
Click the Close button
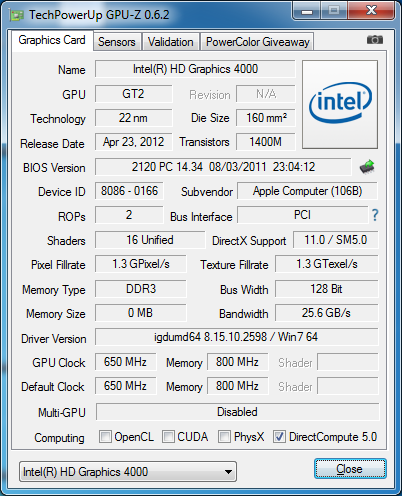coord(350,469)
